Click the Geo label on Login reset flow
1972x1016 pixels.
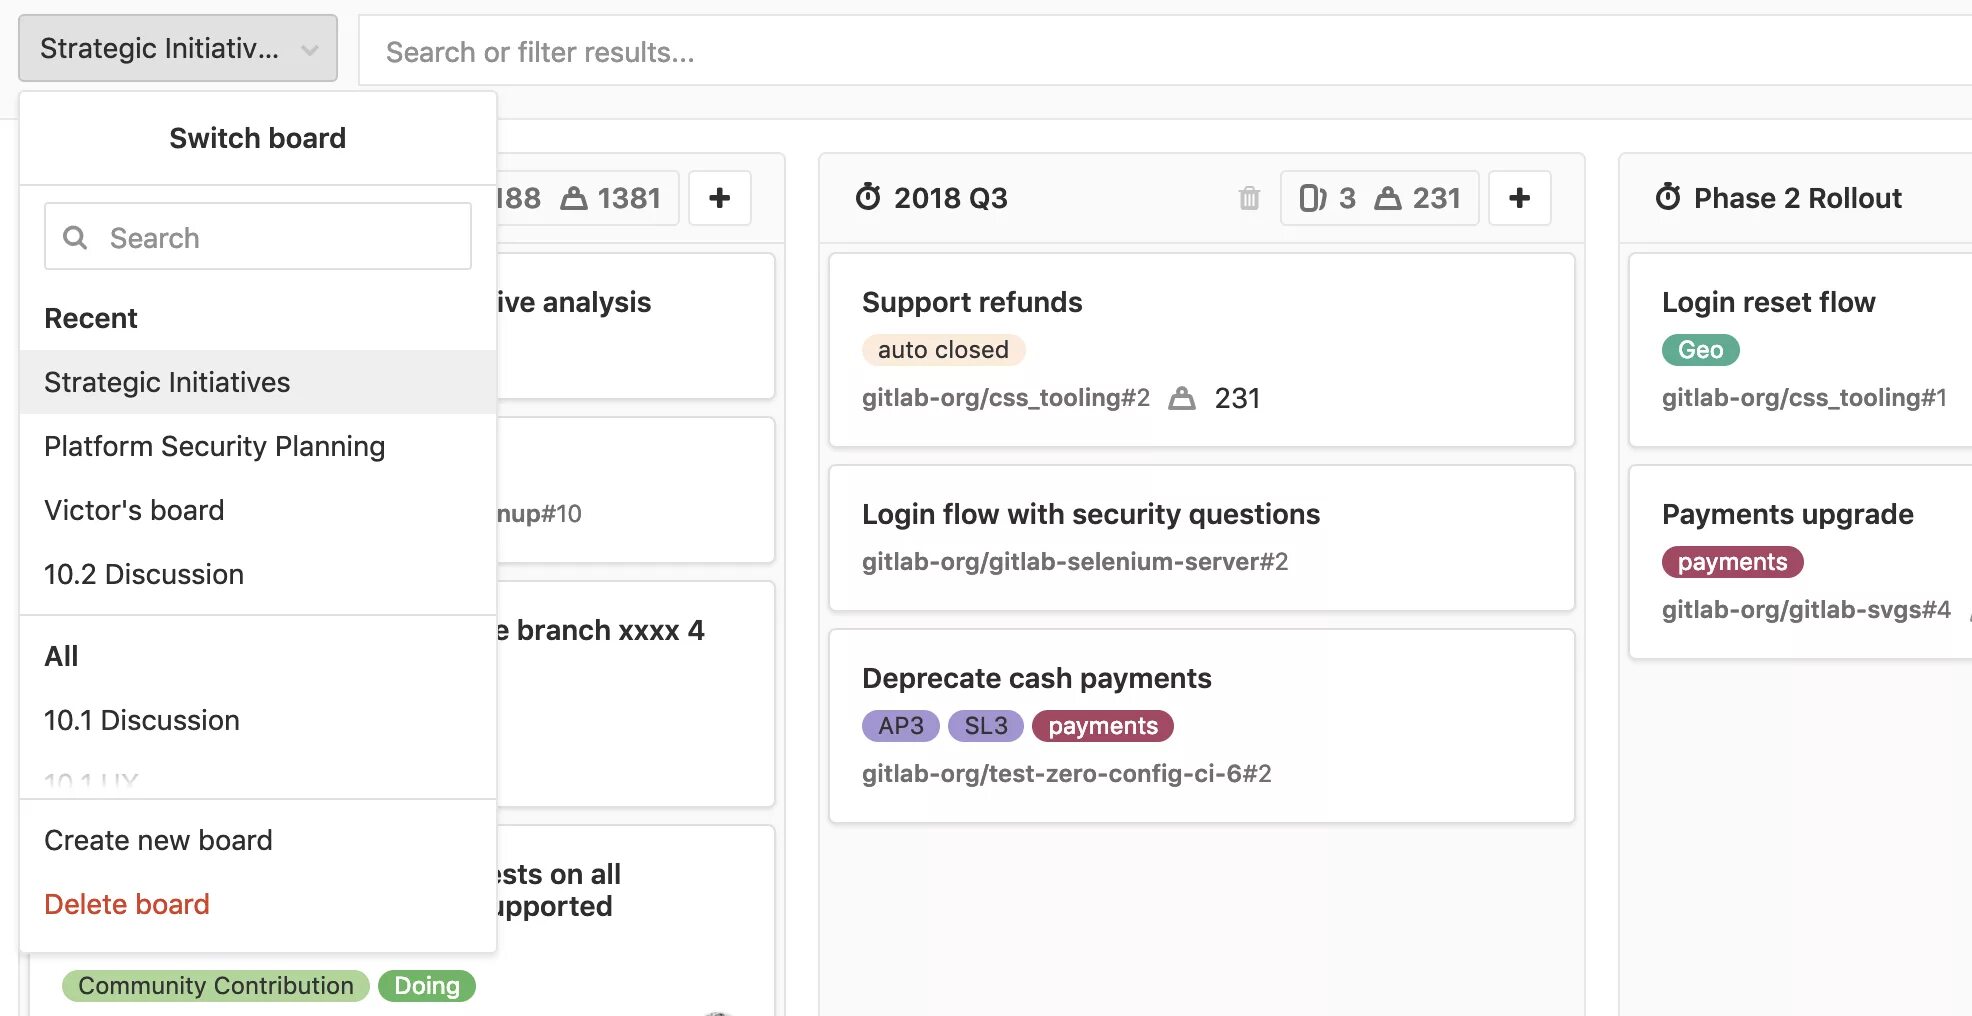point(1700,350)
